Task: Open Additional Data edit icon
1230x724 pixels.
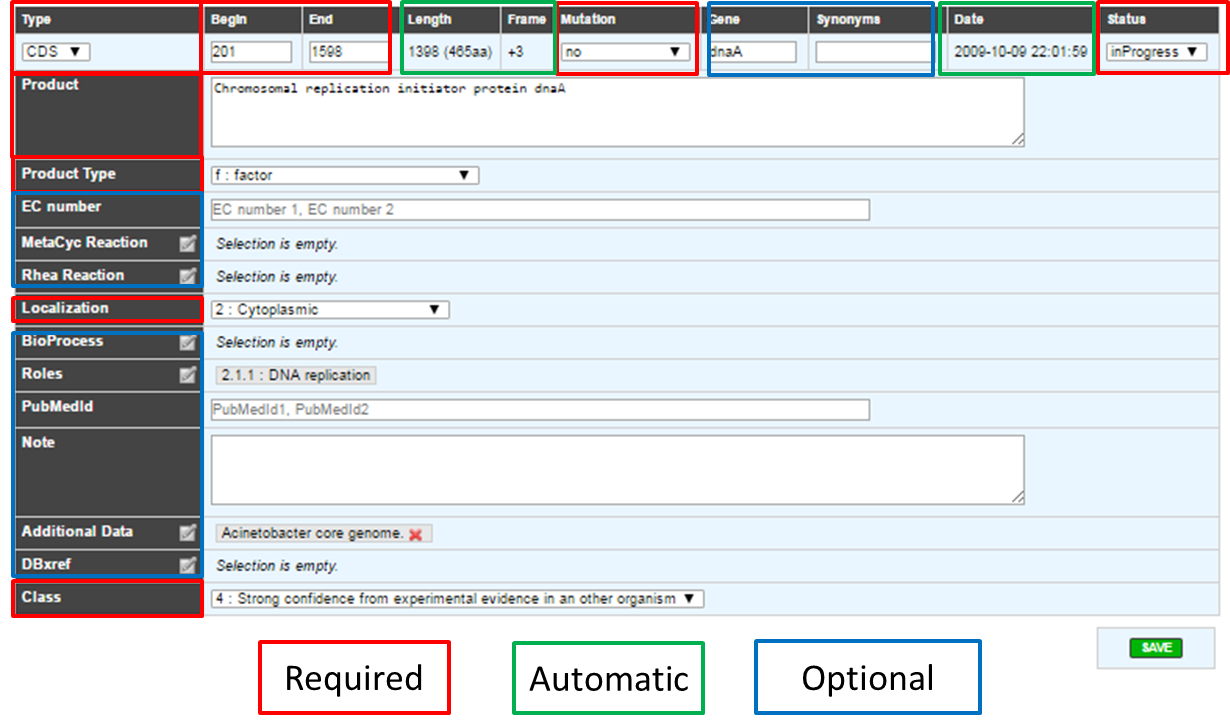Action: [187, 533]
